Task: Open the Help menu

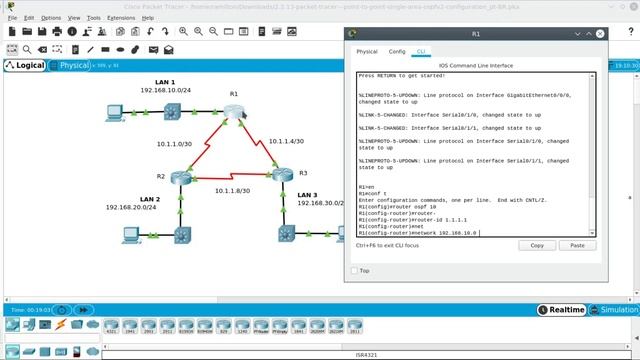Action: tap(148, 18)
